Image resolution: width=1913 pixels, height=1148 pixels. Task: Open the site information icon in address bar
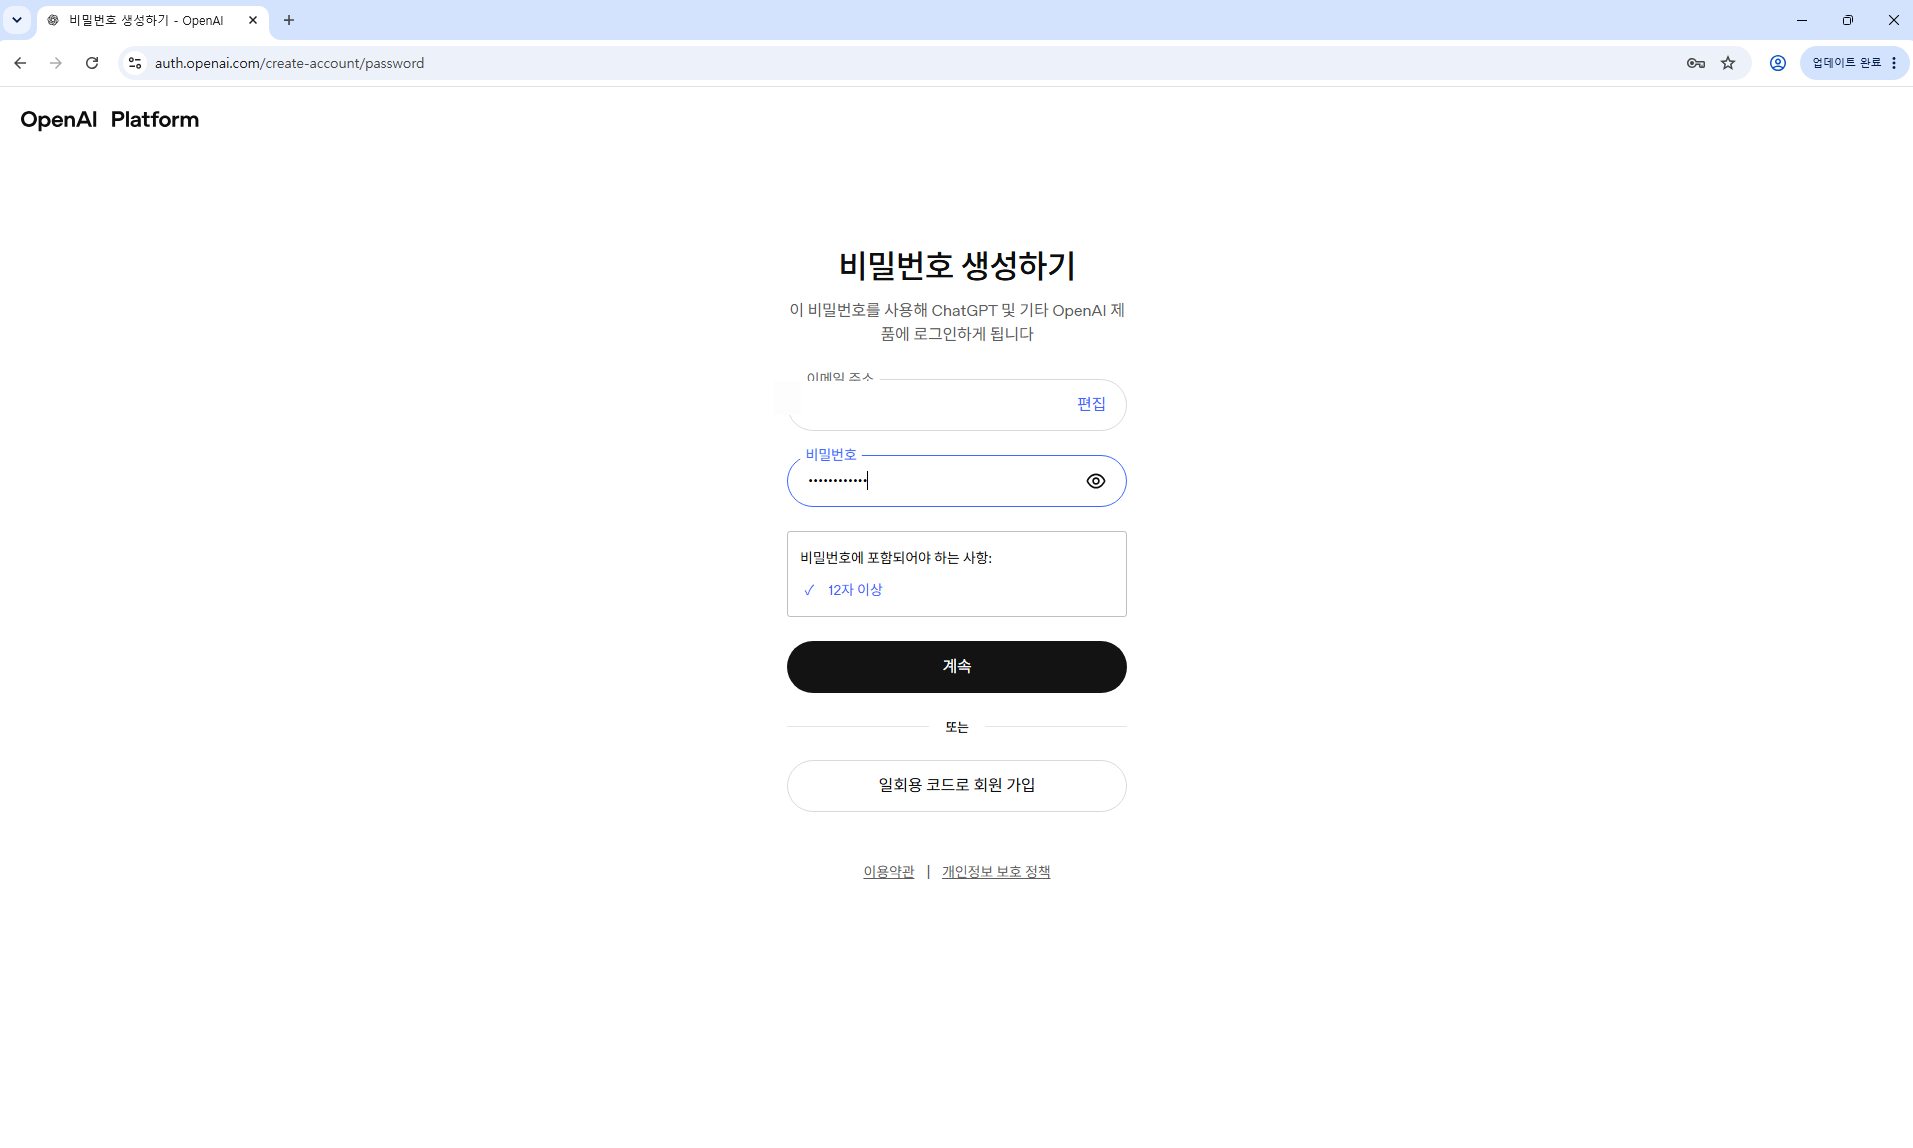click(135, 63)
